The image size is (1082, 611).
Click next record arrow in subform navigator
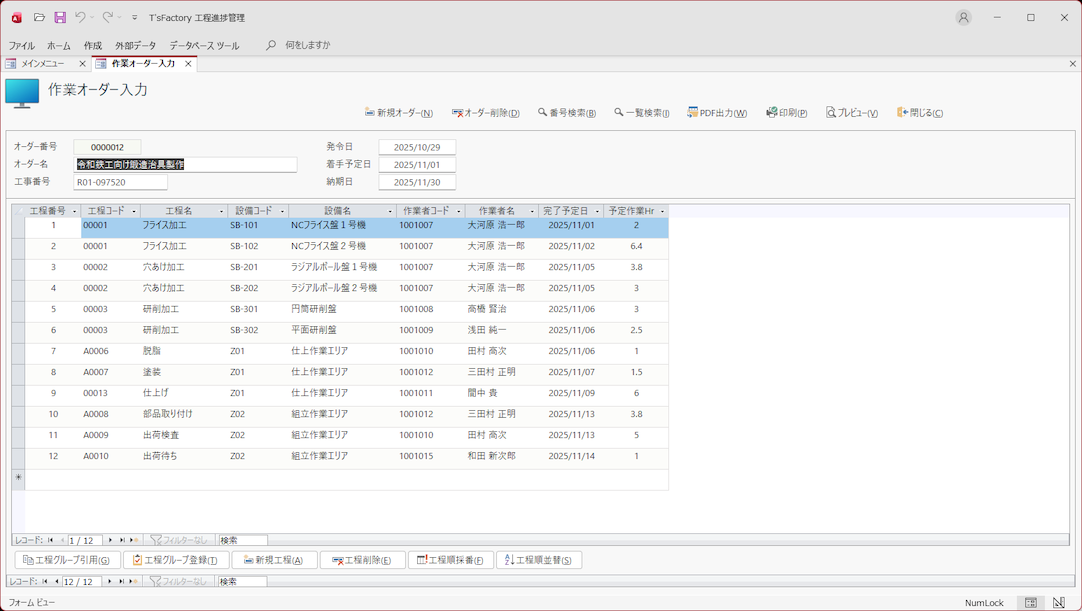(x=111, y=540)
